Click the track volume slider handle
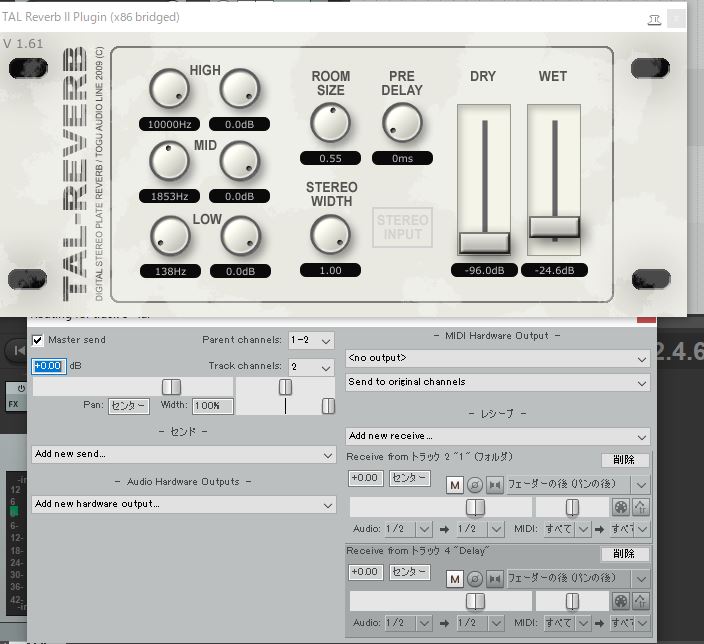 tap(171, 387)
